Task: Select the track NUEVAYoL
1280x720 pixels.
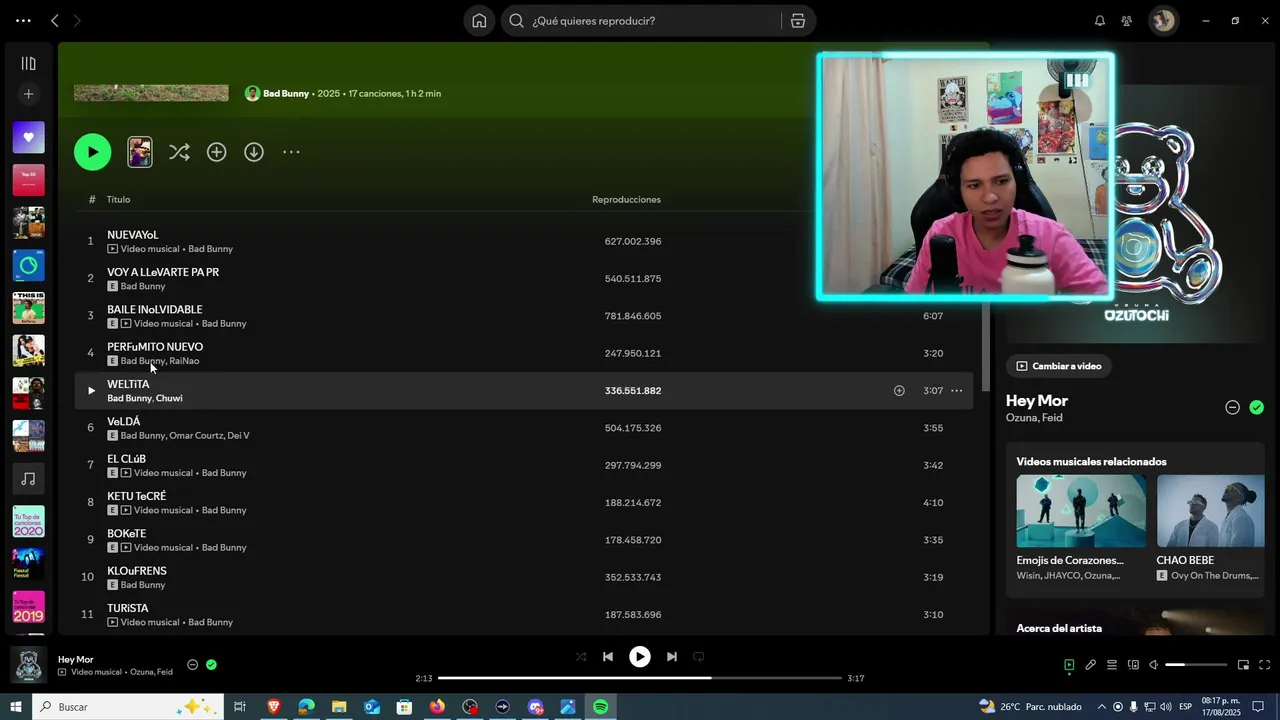Action: (523, 241)
